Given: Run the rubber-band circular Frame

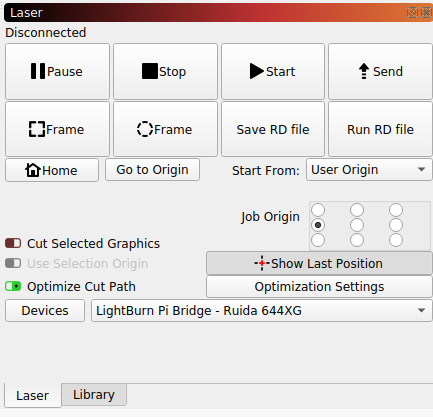Looking at the screenshot, I should point(165,129).
